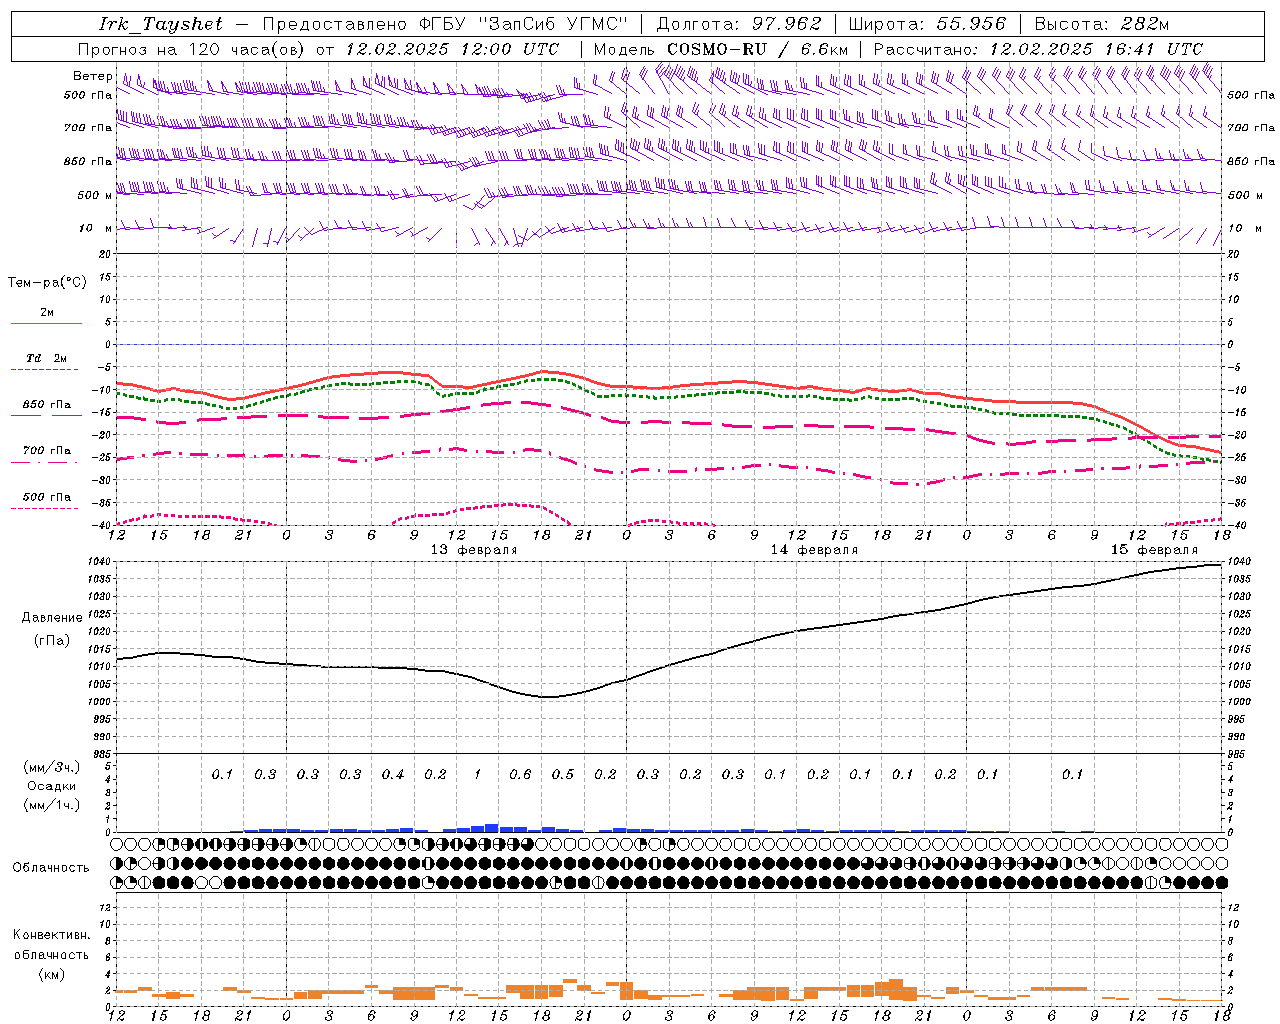Click the date label 14 февраля
This screenshot has width=1280, height=1024.
pyautogui.click(x=814, y=550)
